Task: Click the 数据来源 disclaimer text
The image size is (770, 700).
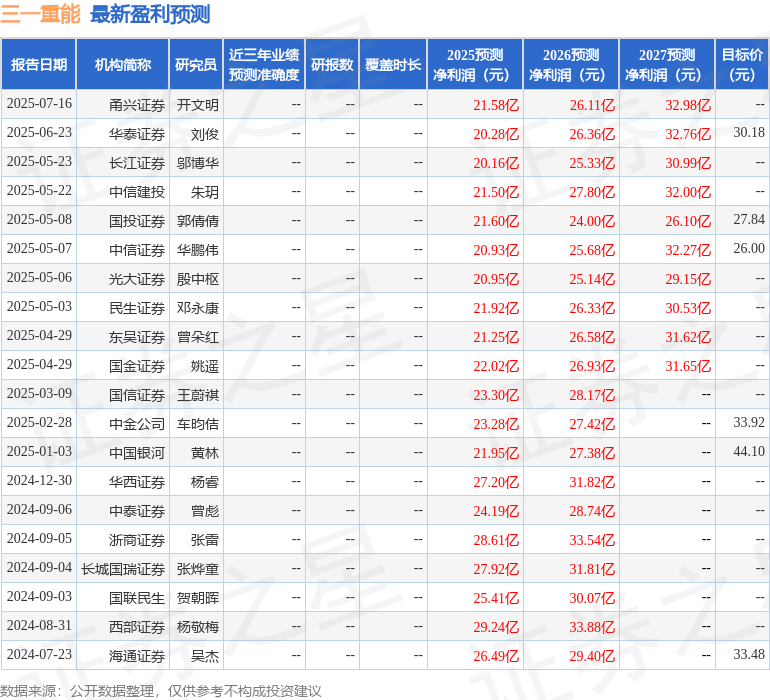Action: click(x=161, y=691)
